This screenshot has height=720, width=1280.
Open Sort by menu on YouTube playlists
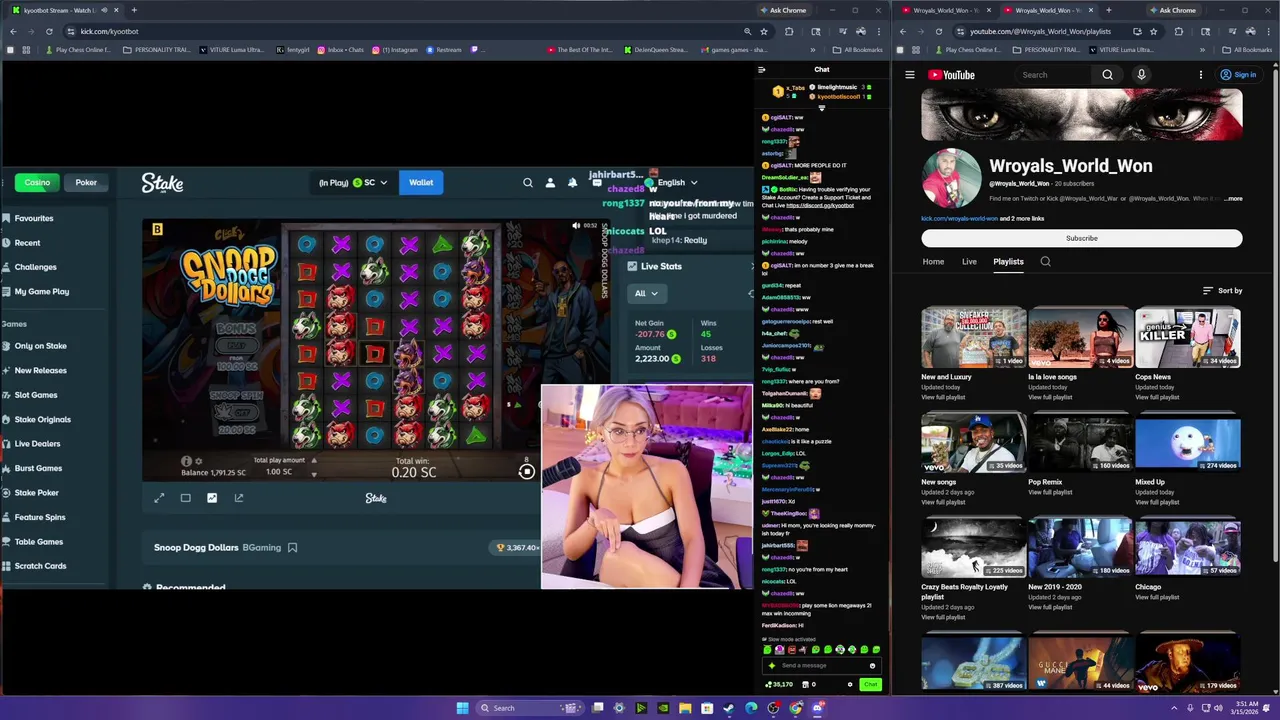pyautogui.click(x=1222, y=291)
